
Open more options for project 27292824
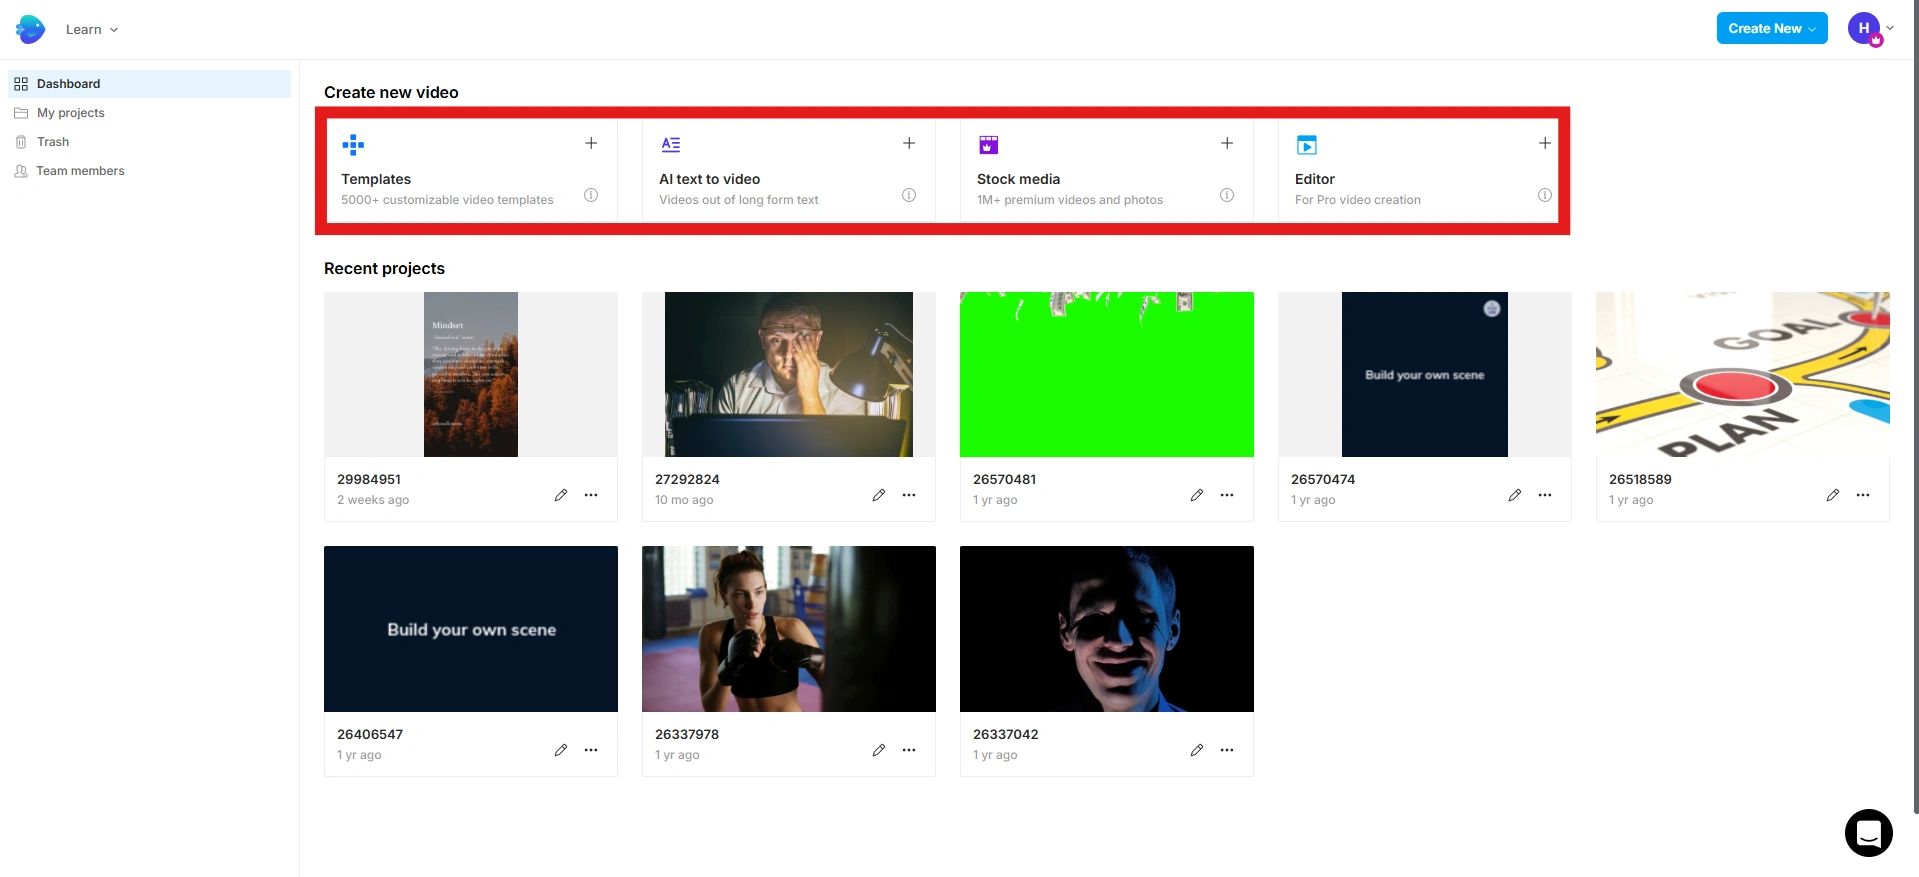pyautogui.click(x=909, y=495)
